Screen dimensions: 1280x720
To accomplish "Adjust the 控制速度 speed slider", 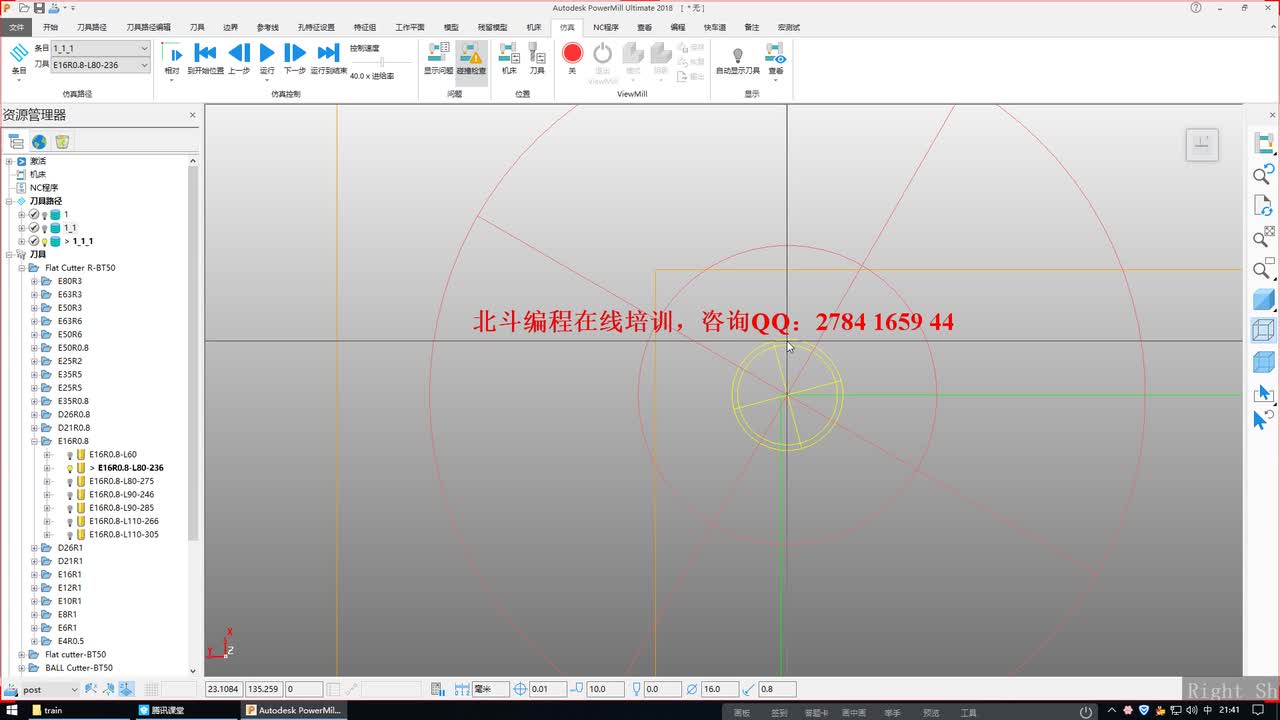I will [381, 62].
